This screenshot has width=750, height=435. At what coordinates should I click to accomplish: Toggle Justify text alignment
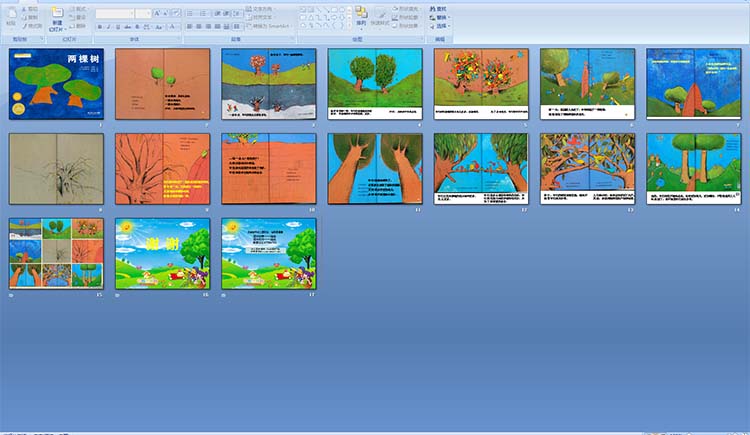(218, 26)
